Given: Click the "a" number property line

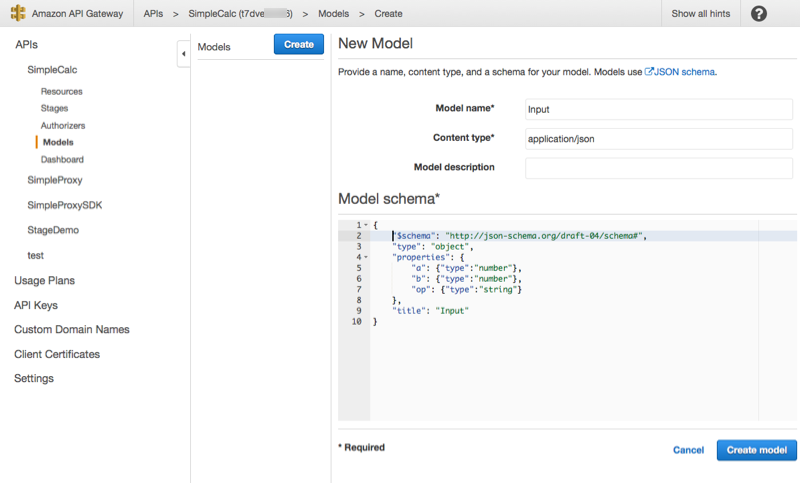Looking at the screenshot, I should (x=466, y=268).
